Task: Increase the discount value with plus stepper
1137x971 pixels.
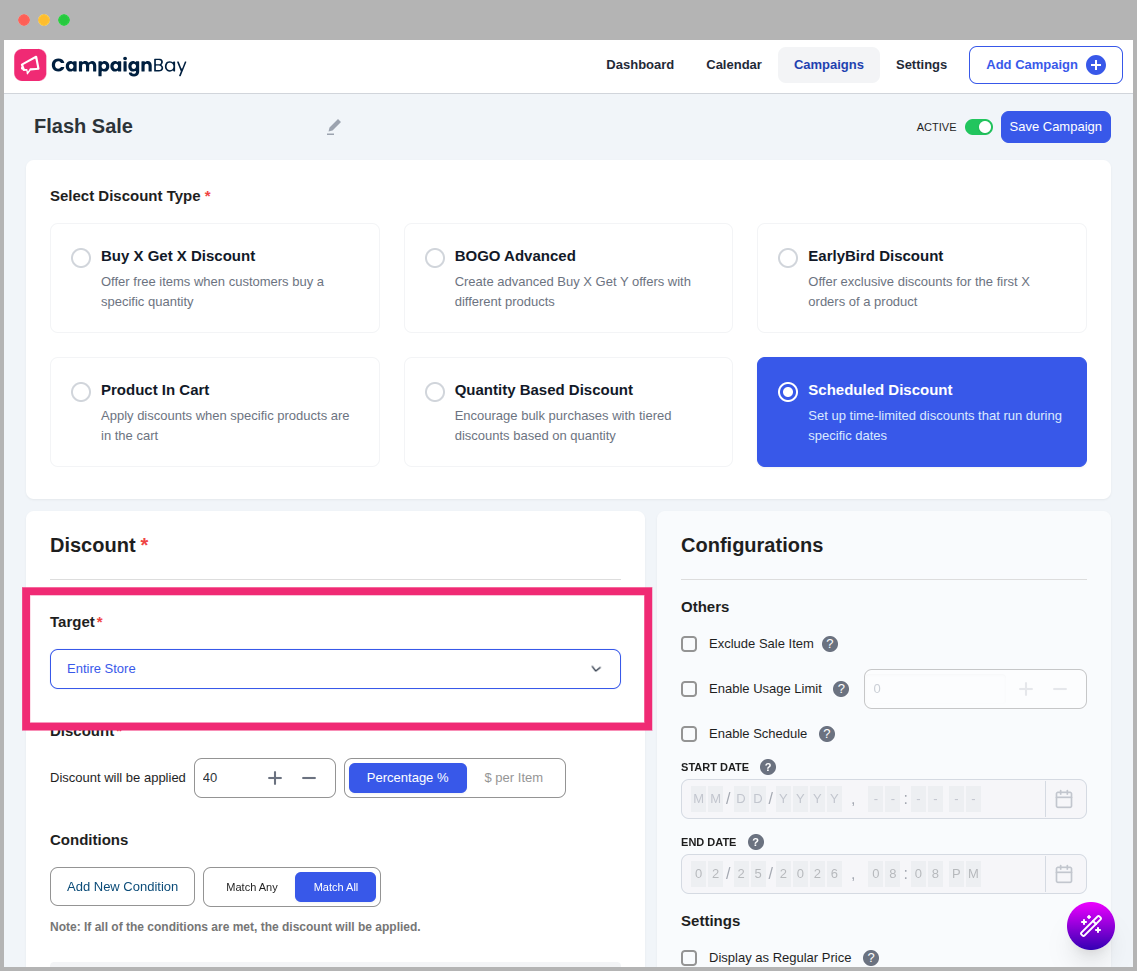Action: pos(275,778)
